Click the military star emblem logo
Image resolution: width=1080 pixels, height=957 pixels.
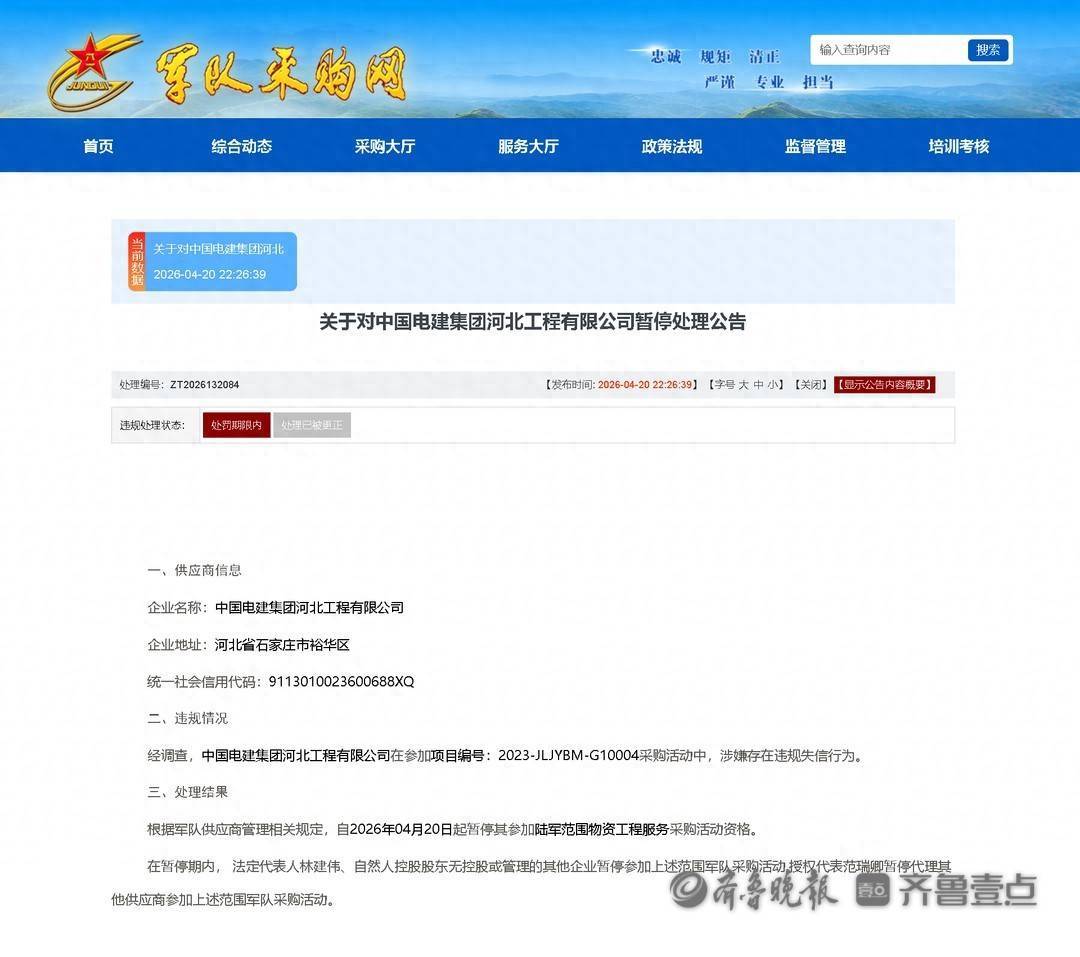coord(93,73)
